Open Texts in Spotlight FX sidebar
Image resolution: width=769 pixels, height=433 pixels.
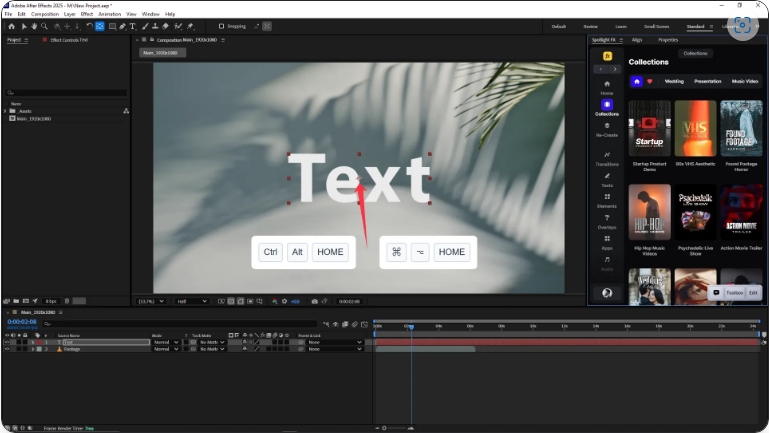pos(607,180)
